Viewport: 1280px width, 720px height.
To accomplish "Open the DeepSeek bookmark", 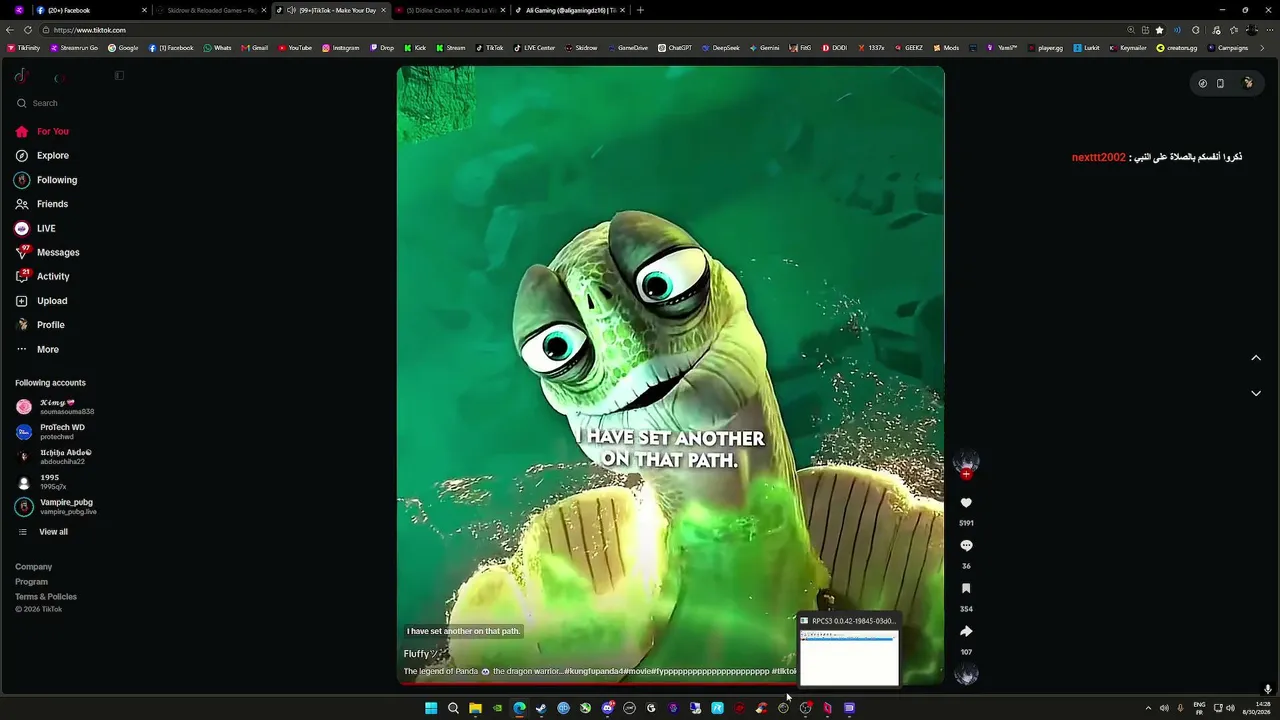I will point(720,48).
